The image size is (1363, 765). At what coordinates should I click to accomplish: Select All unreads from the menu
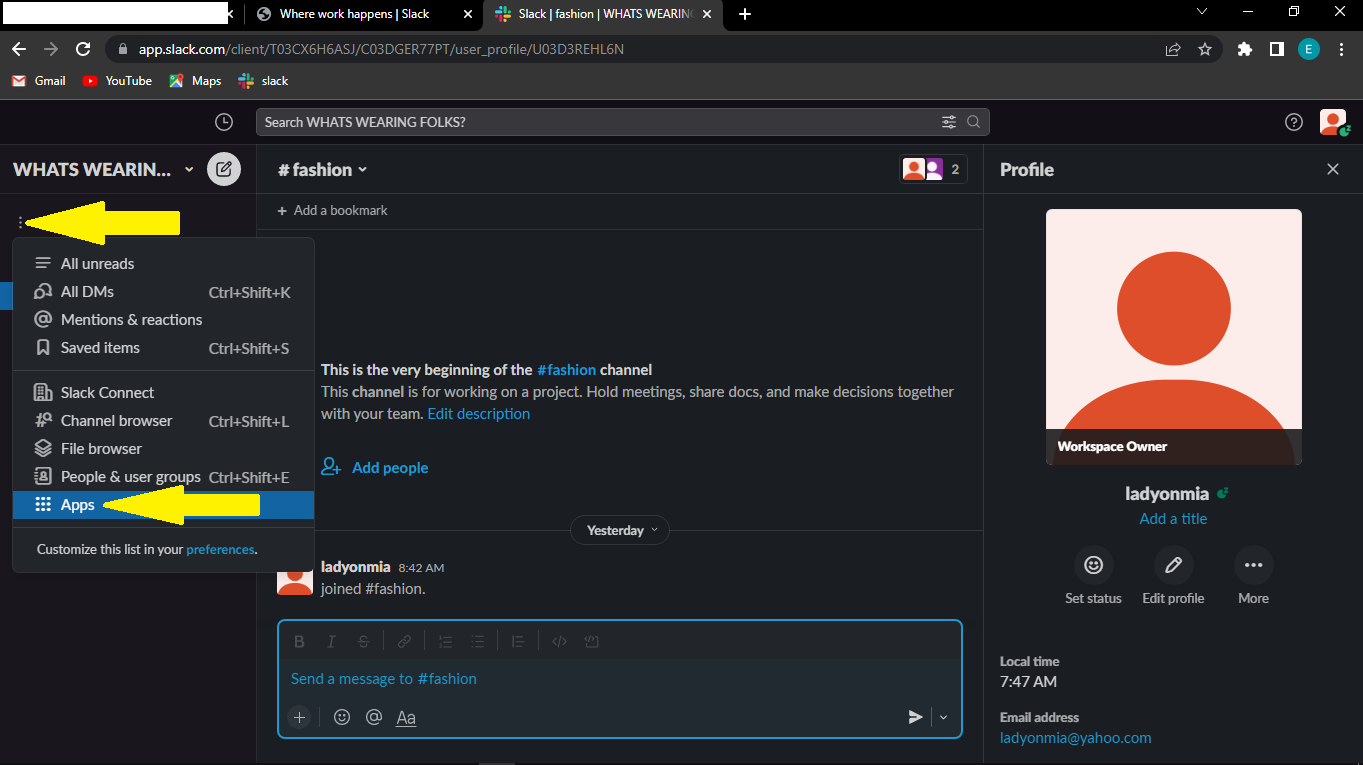(x=163, y=264)
